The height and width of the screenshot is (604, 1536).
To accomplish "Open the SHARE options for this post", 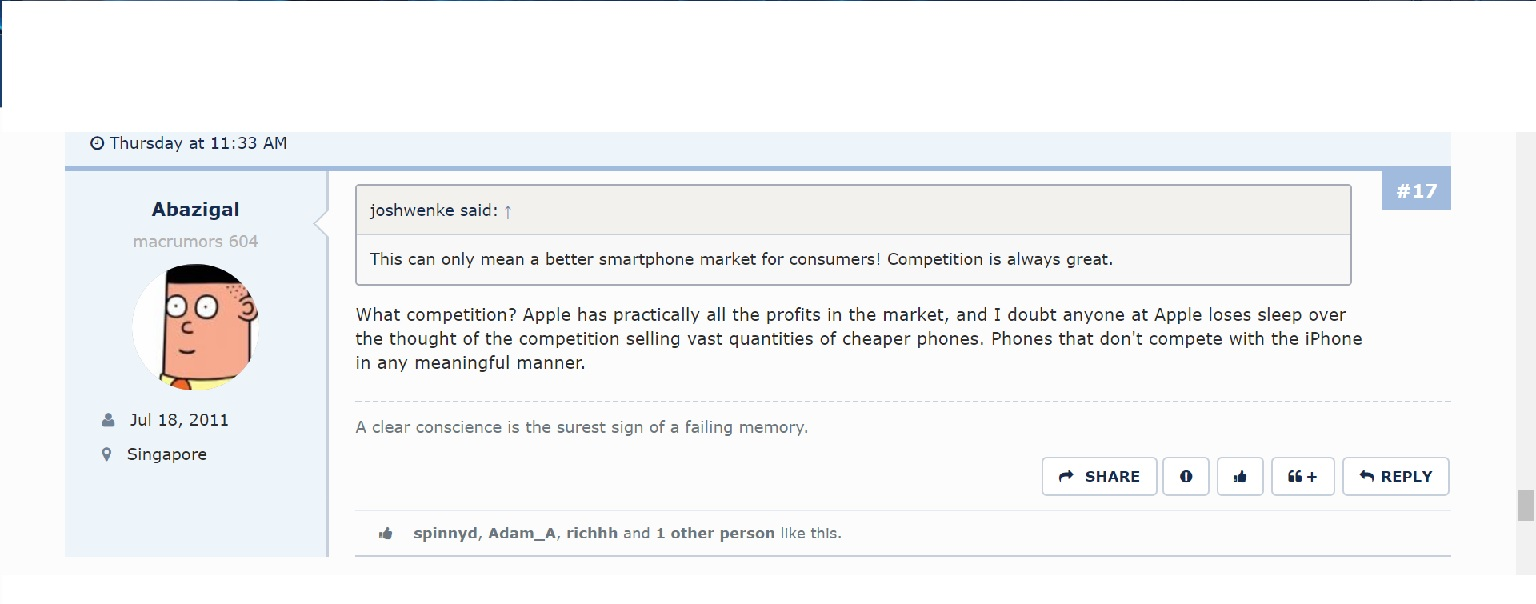I will 1099,477.
